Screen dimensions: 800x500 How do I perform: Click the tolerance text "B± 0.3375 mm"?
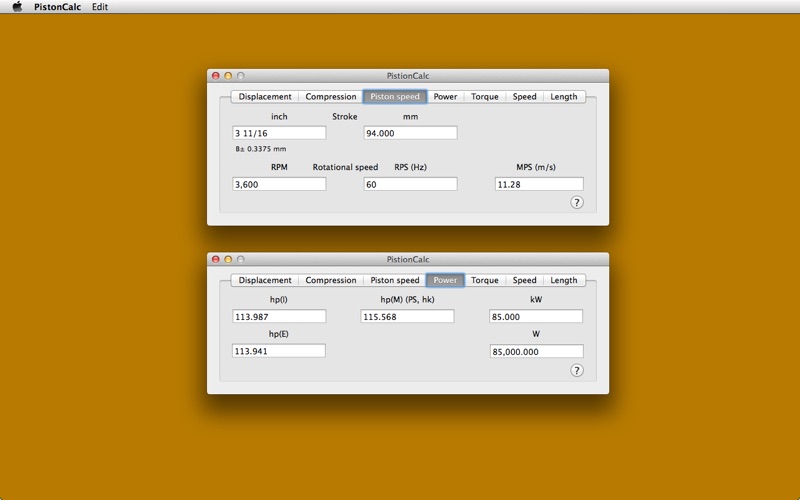261,149
